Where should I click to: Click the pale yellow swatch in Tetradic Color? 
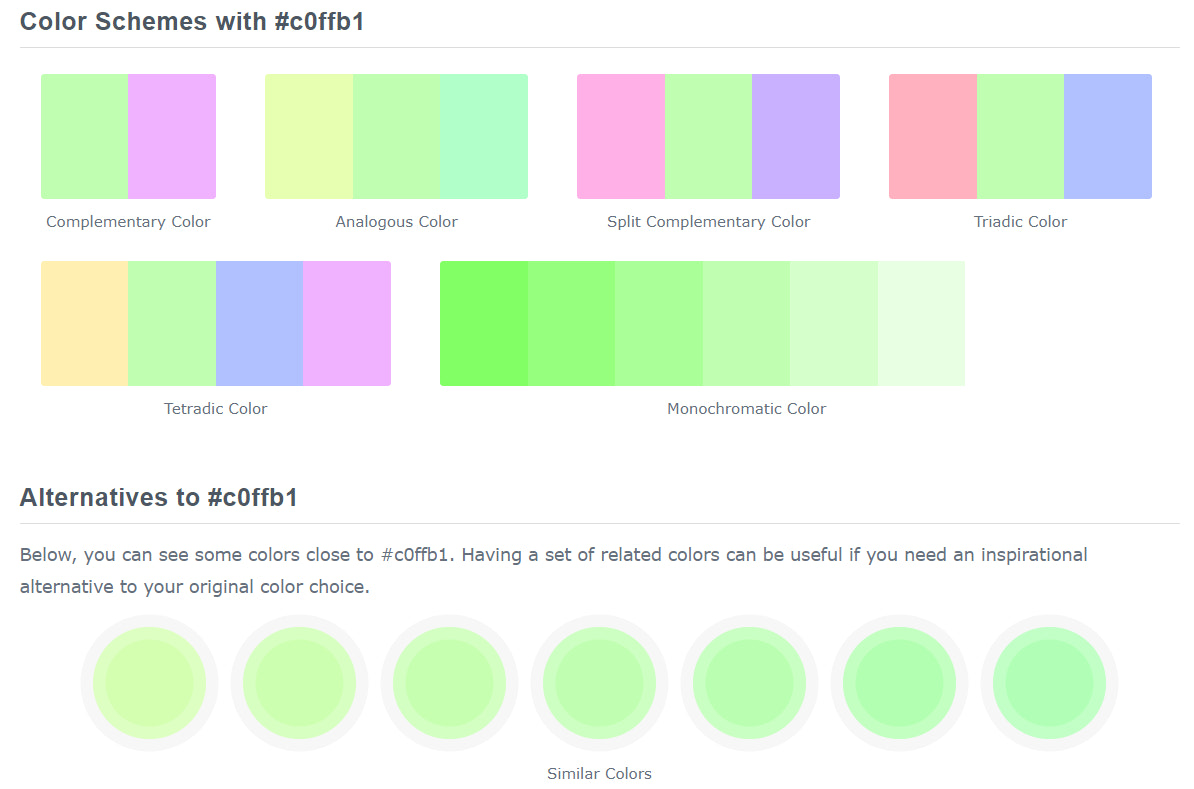tap(84, 323)
